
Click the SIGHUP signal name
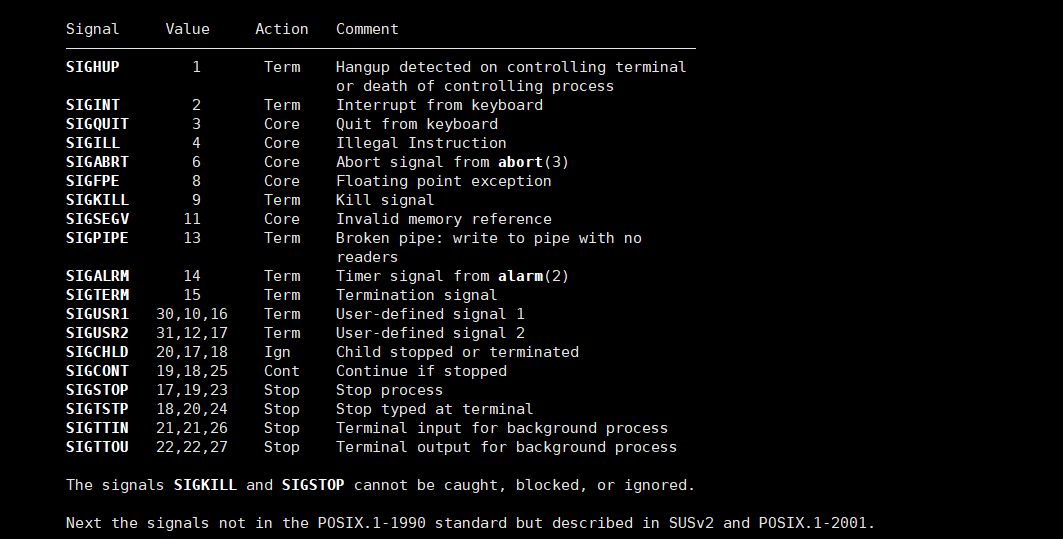tap(92, 67)
